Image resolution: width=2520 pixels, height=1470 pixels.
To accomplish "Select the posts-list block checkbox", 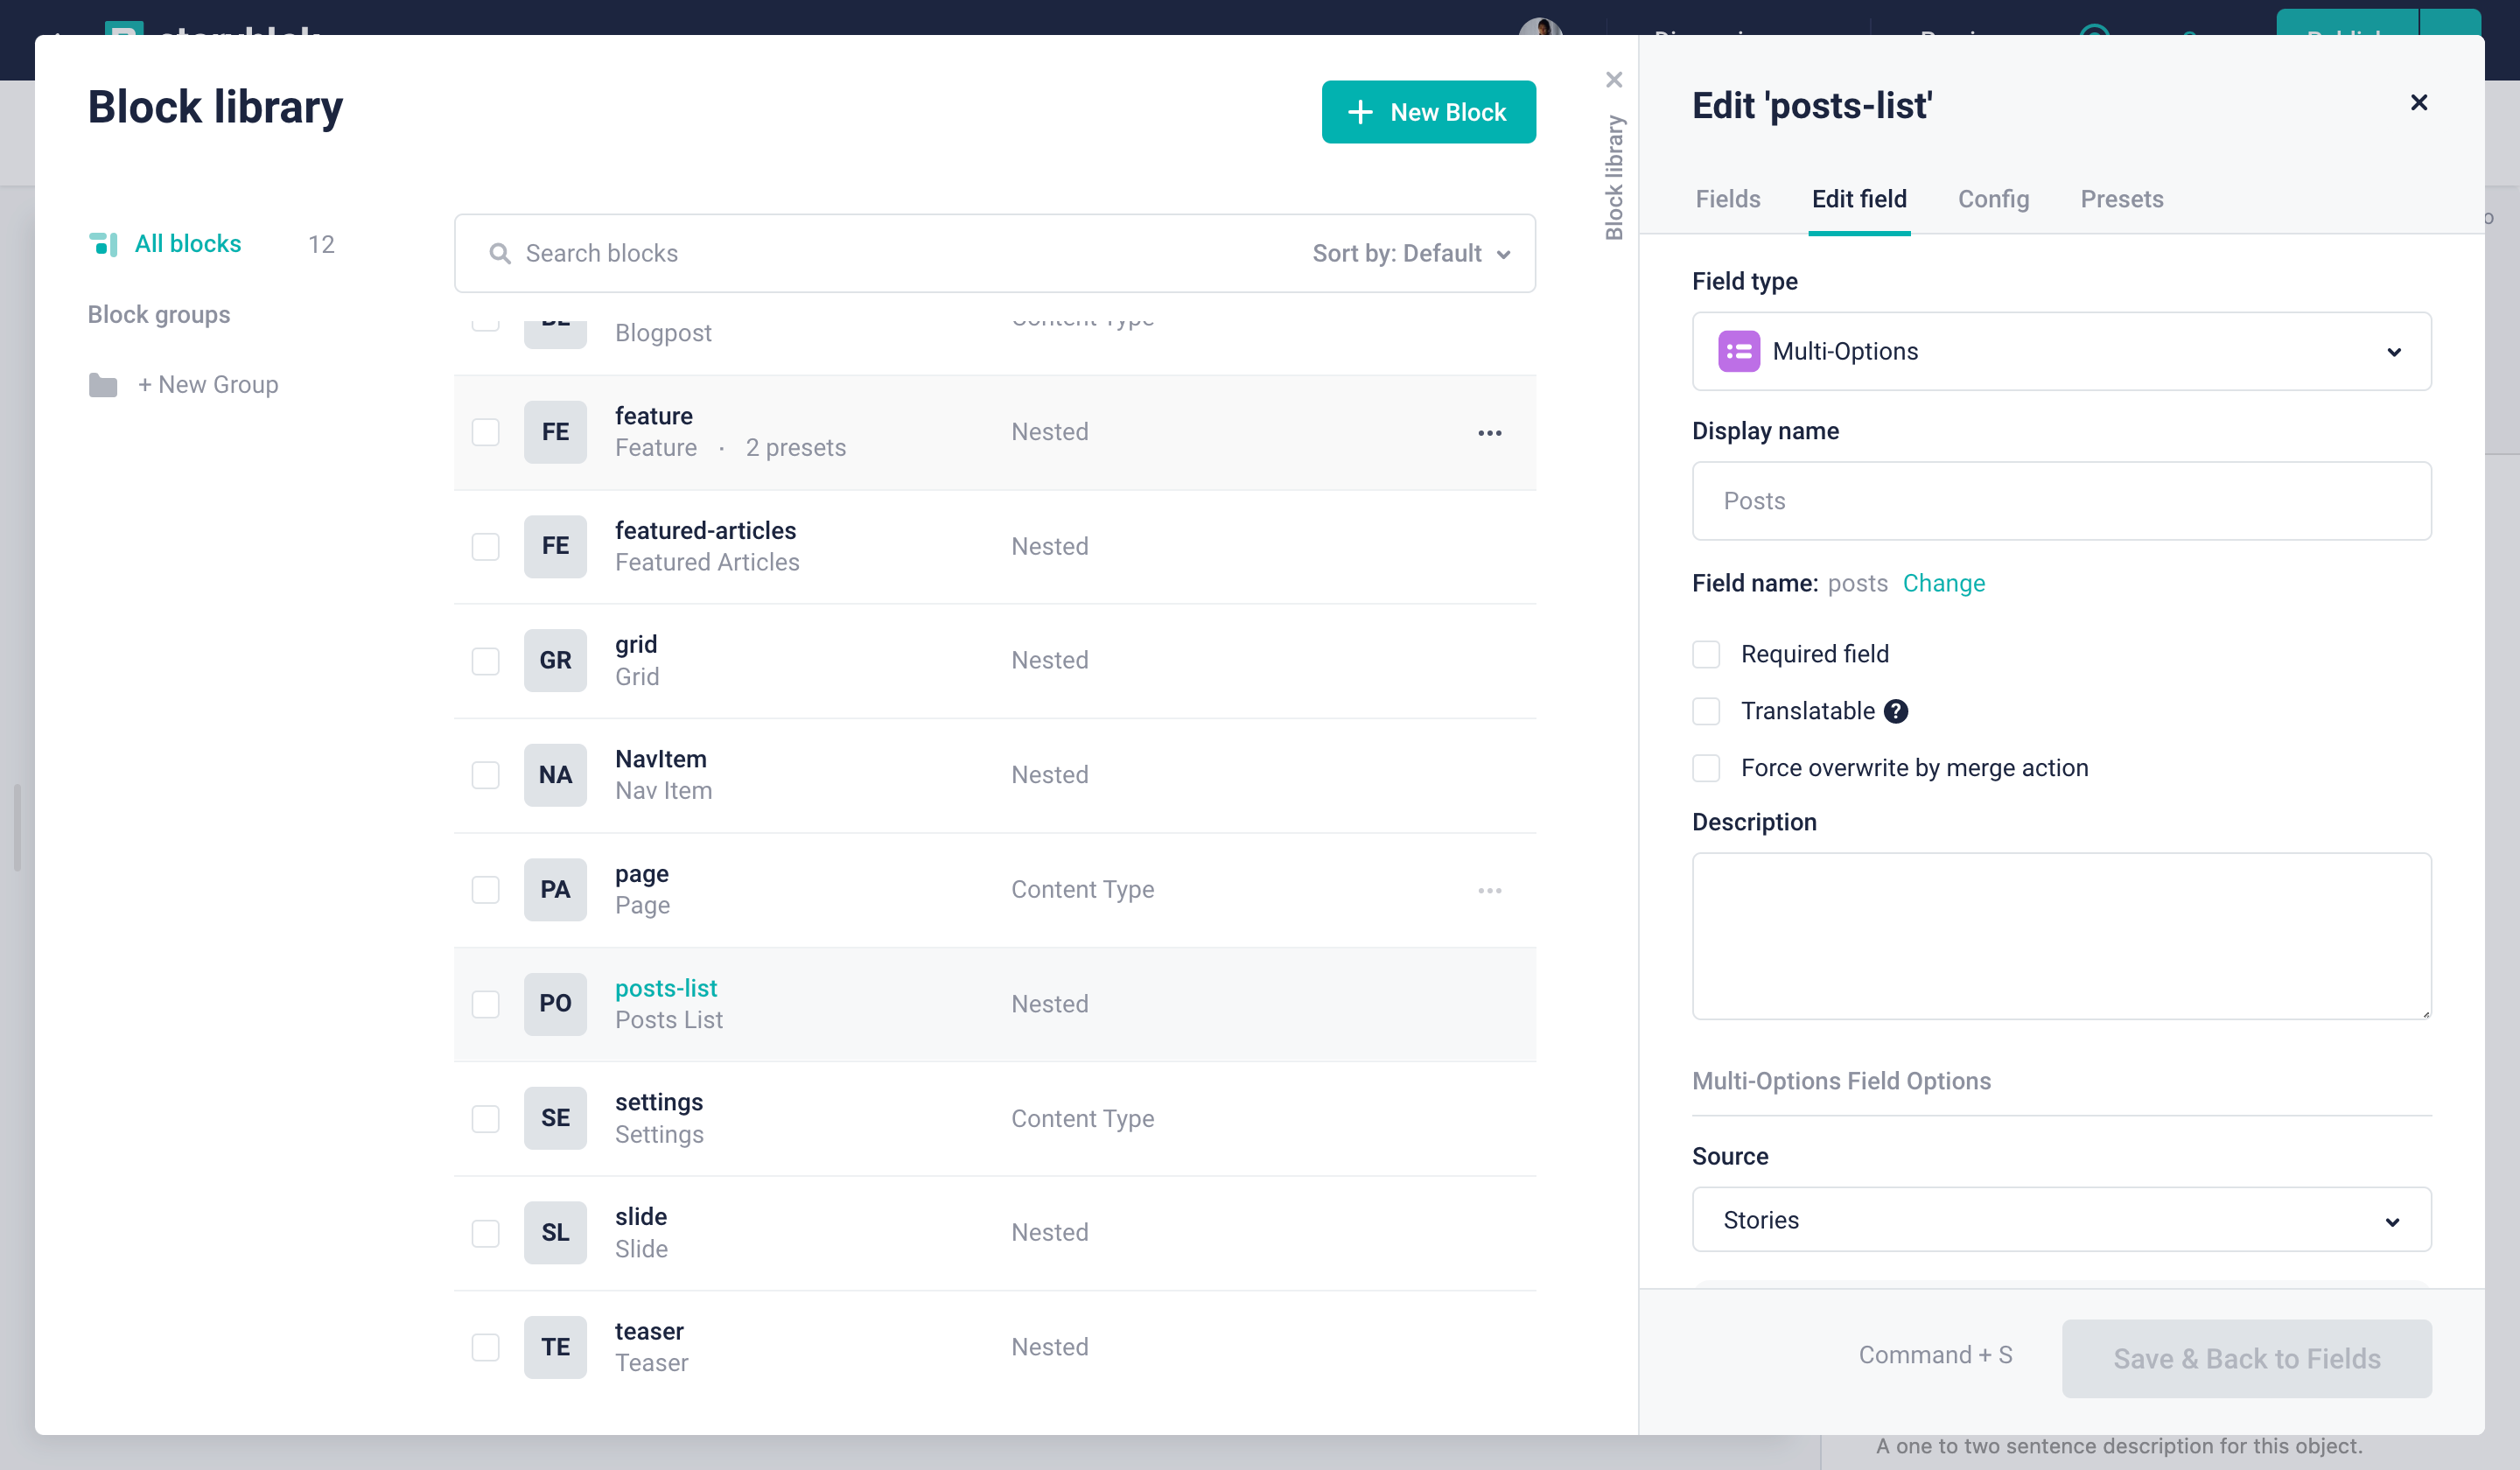I will click(x=486, y=1004).
